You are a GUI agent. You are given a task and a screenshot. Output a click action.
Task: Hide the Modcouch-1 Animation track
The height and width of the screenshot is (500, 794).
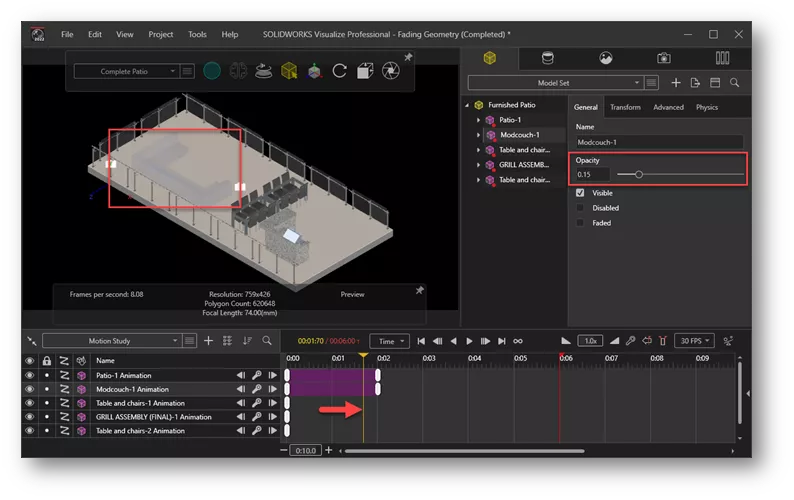[29, 389]
